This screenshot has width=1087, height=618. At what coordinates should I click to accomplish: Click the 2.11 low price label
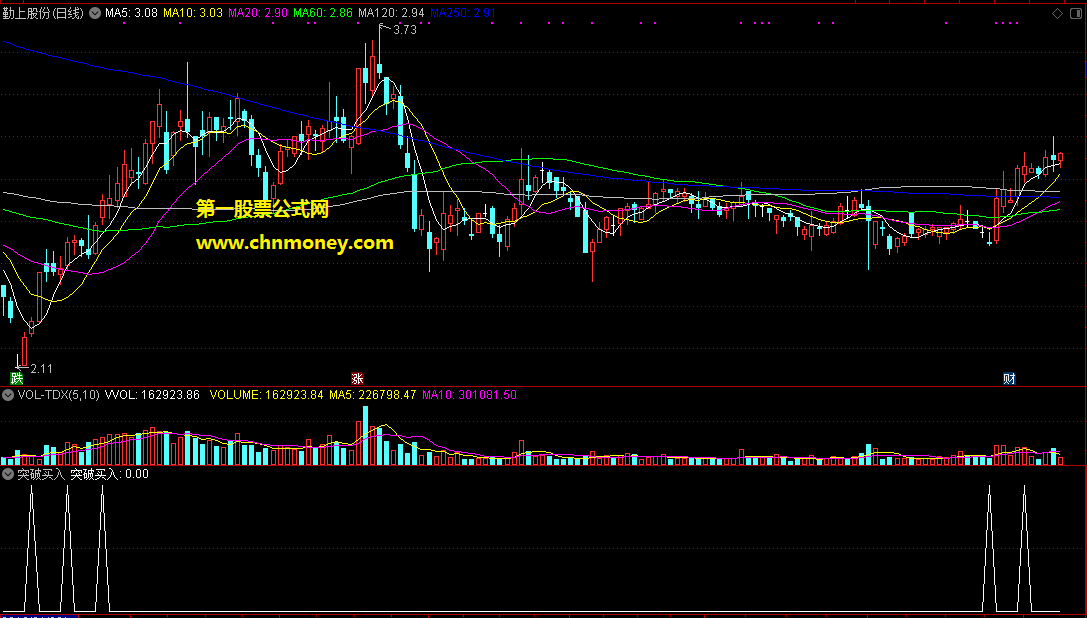42,369
